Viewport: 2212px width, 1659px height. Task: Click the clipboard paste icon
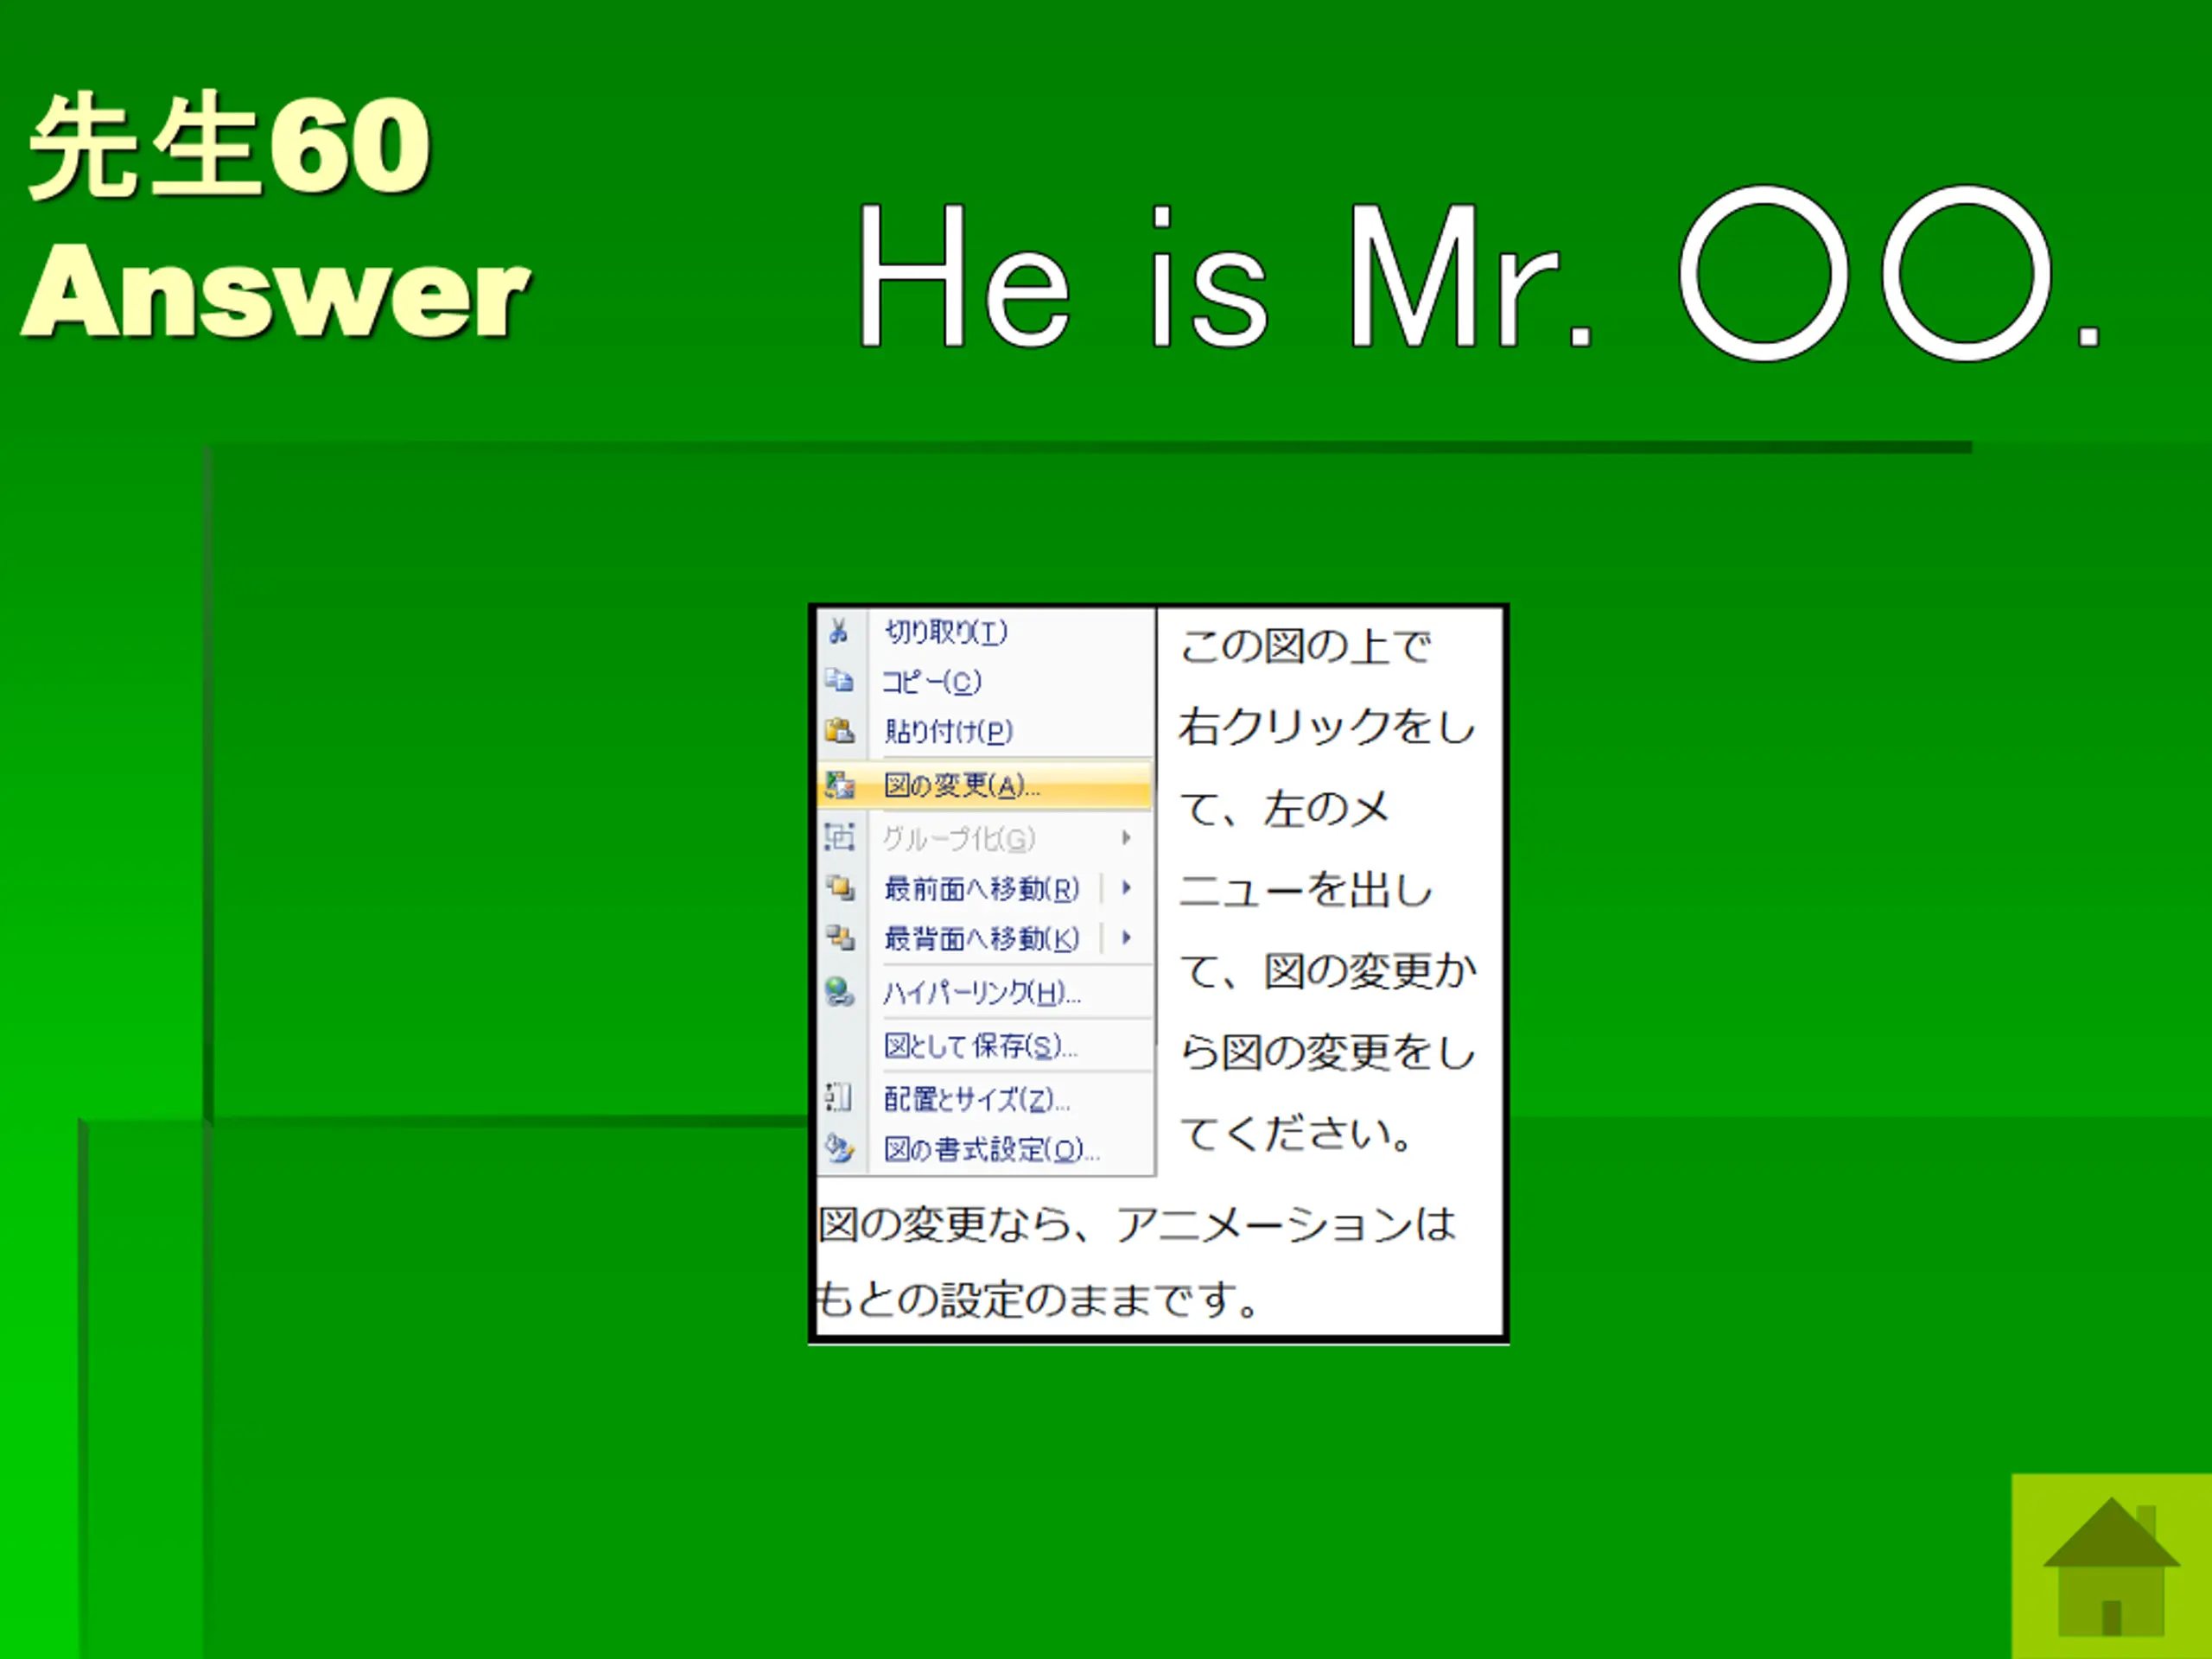point(839,731)
